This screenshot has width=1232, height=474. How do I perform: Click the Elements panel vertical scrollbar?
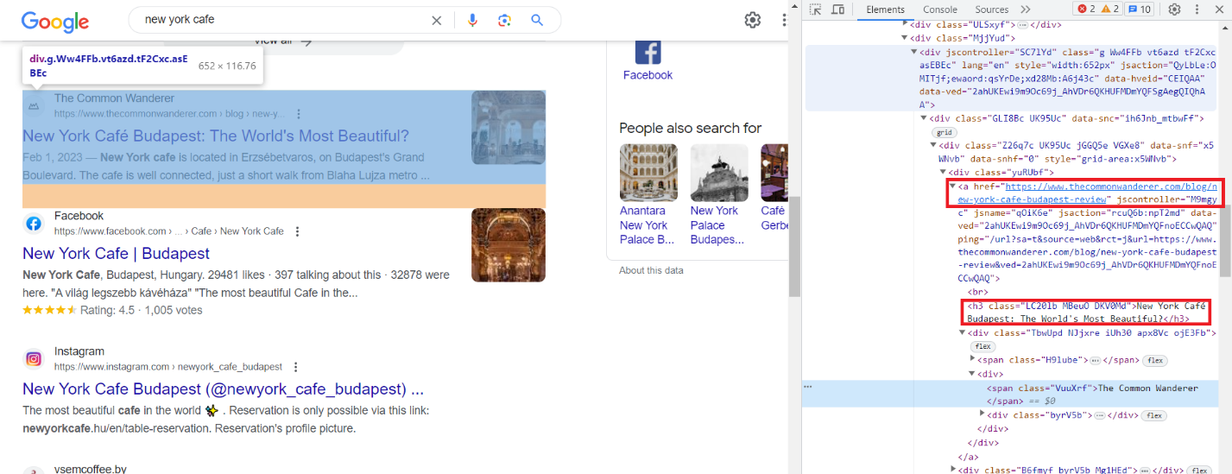(x=1225, y=240)
